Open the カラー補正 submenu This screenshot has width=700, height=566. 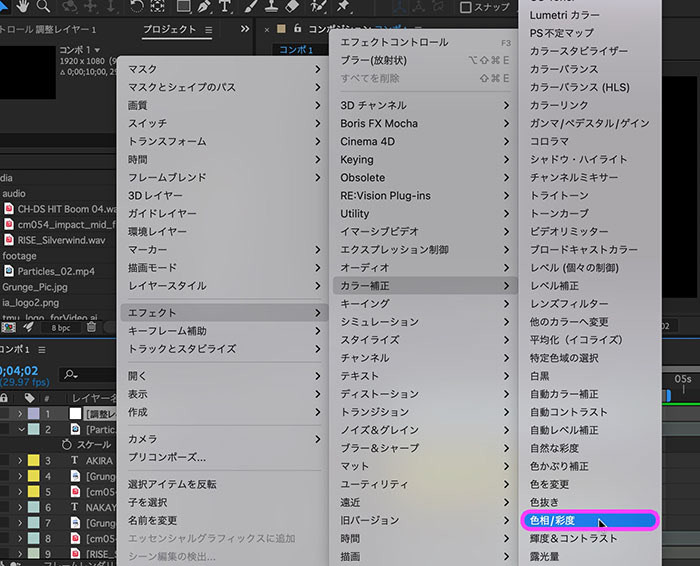425,286
